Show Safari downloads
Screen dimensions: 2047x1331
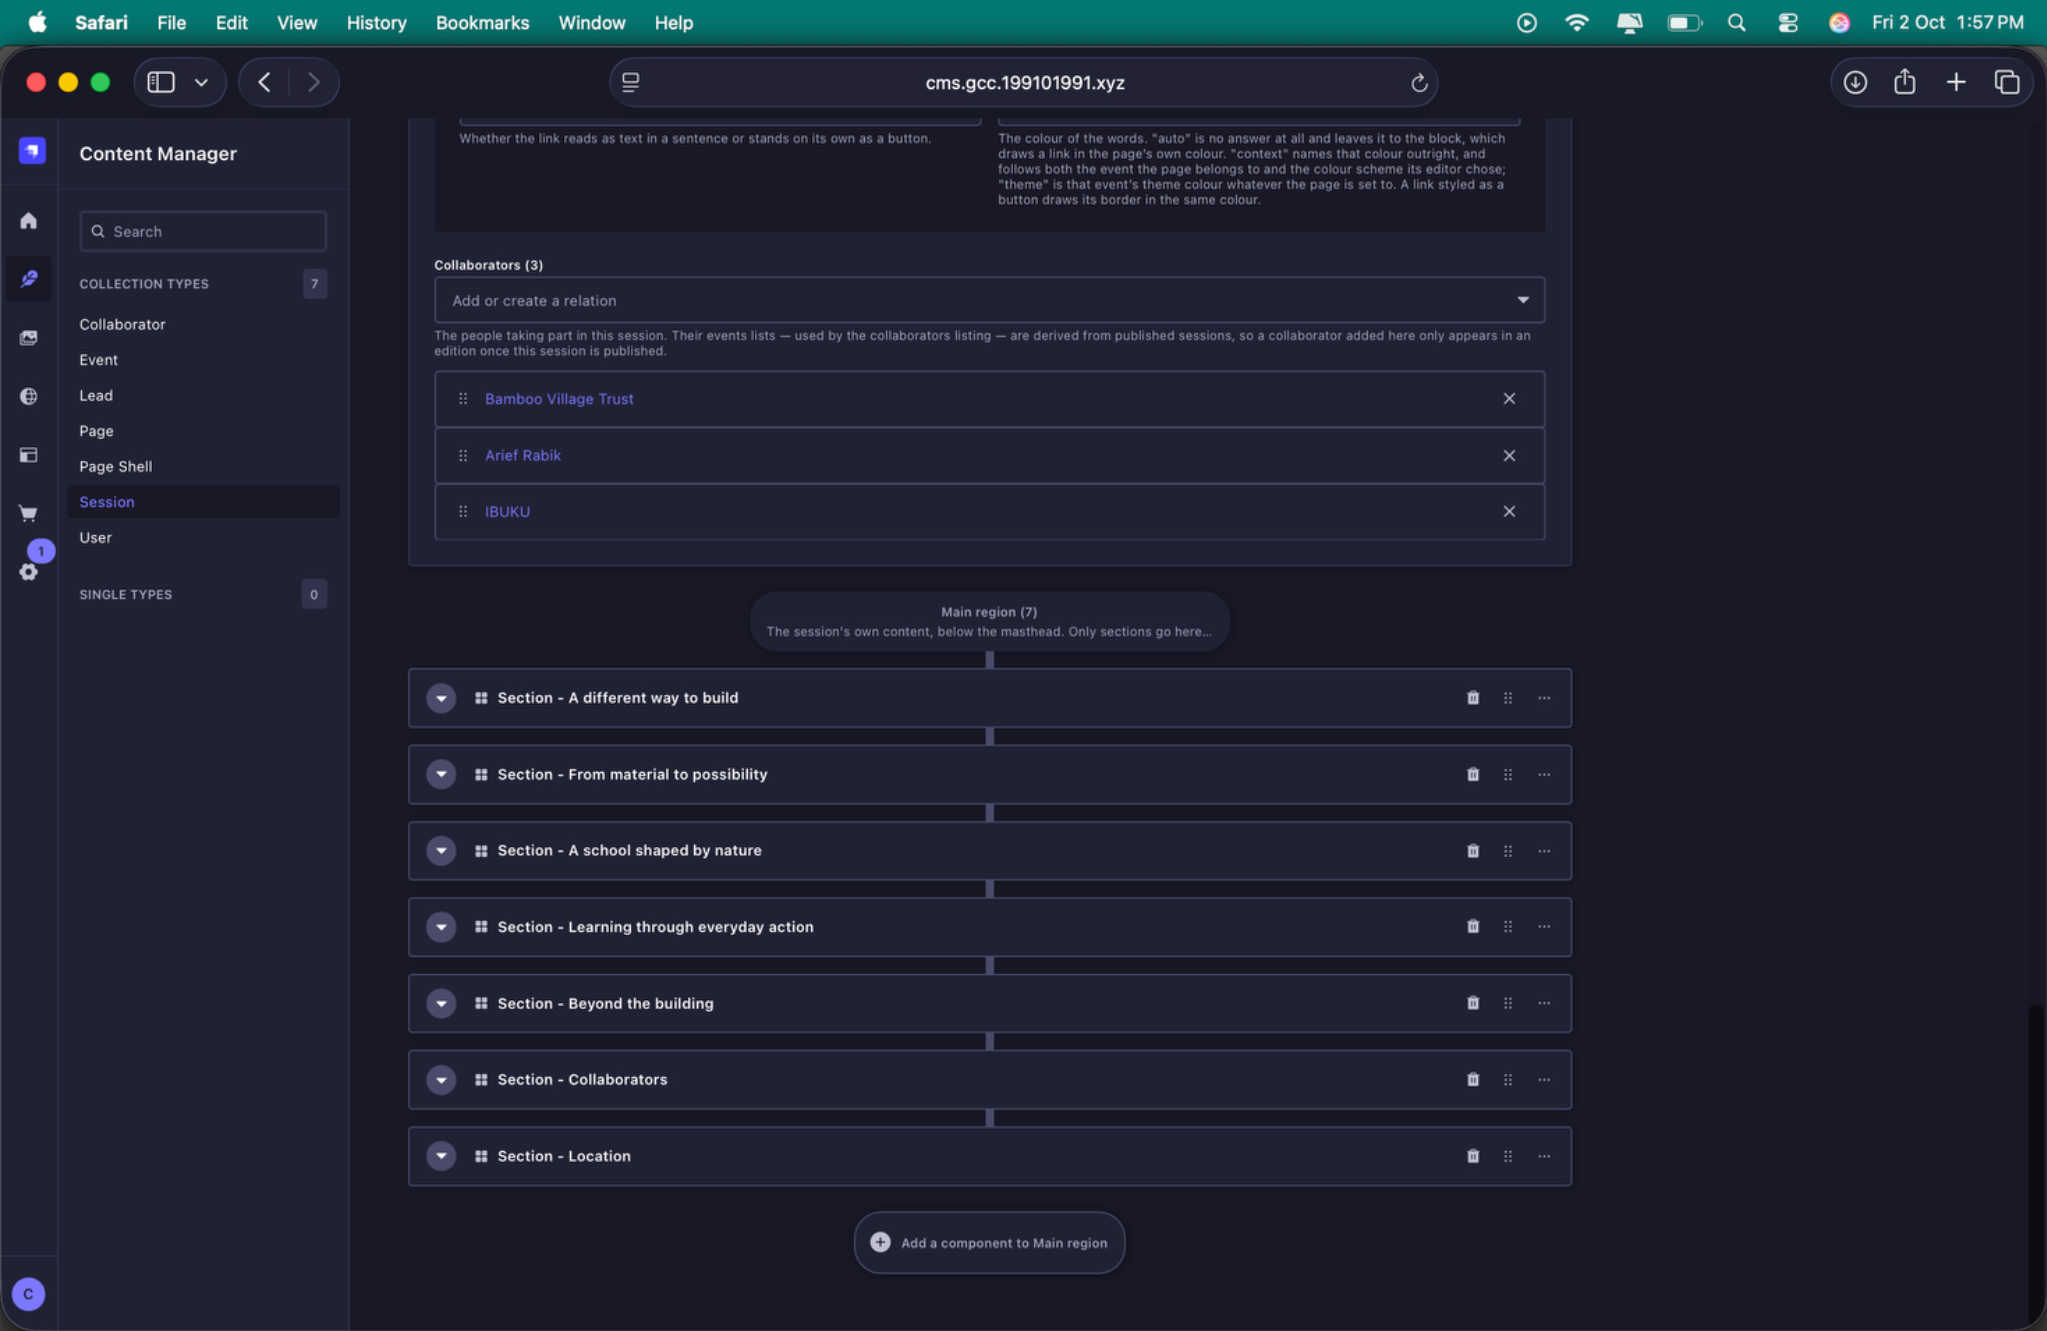coord(1855,82)
